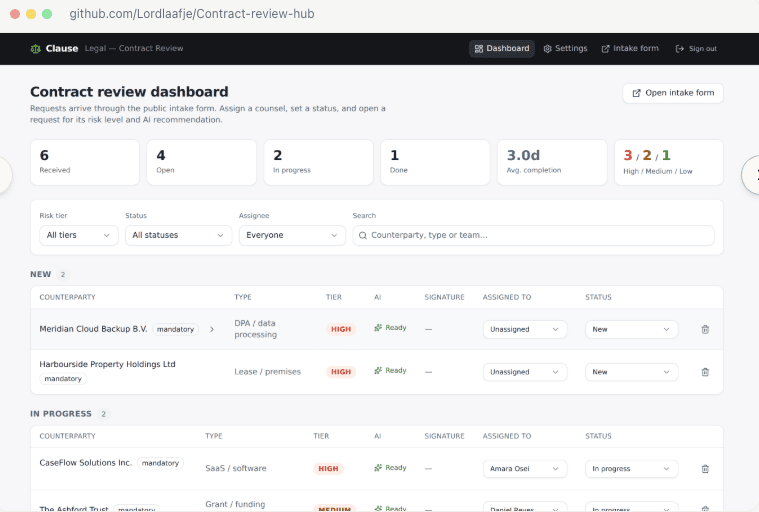759x512 pixels.
Task: Click the search magnifier icon
Action: (x=363, y=236)
